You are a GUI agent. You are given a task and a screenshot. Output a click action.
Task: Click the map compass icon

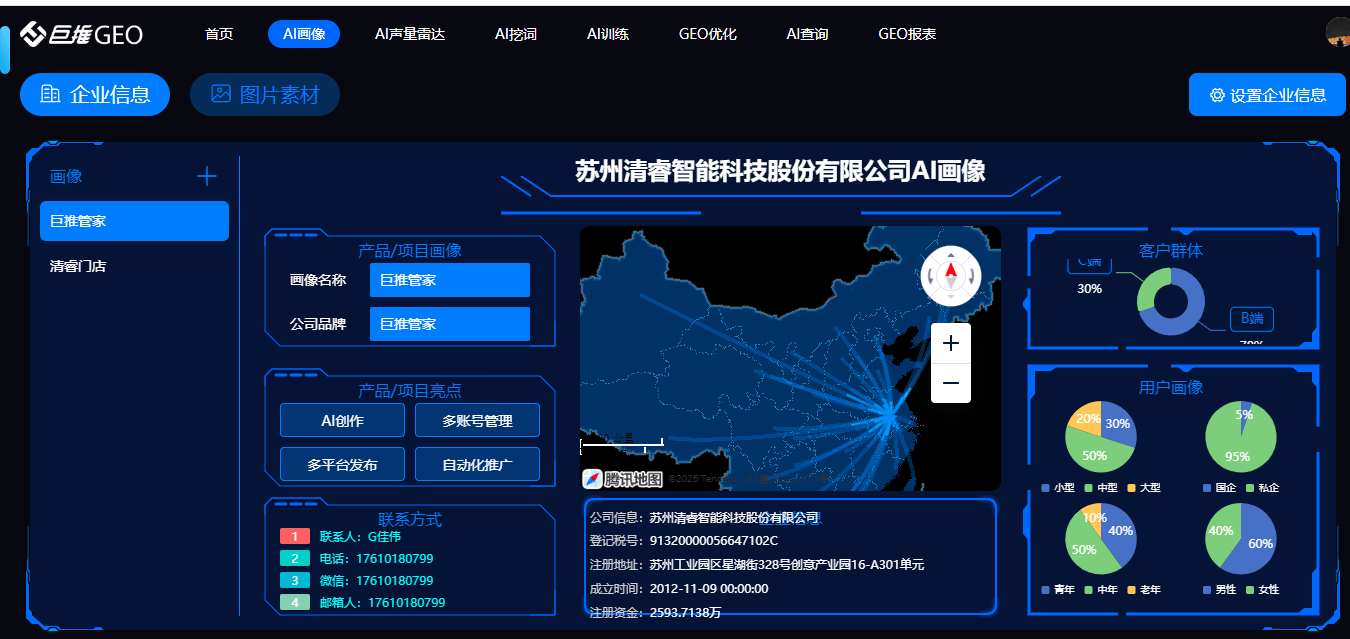[x=951, y=274]
